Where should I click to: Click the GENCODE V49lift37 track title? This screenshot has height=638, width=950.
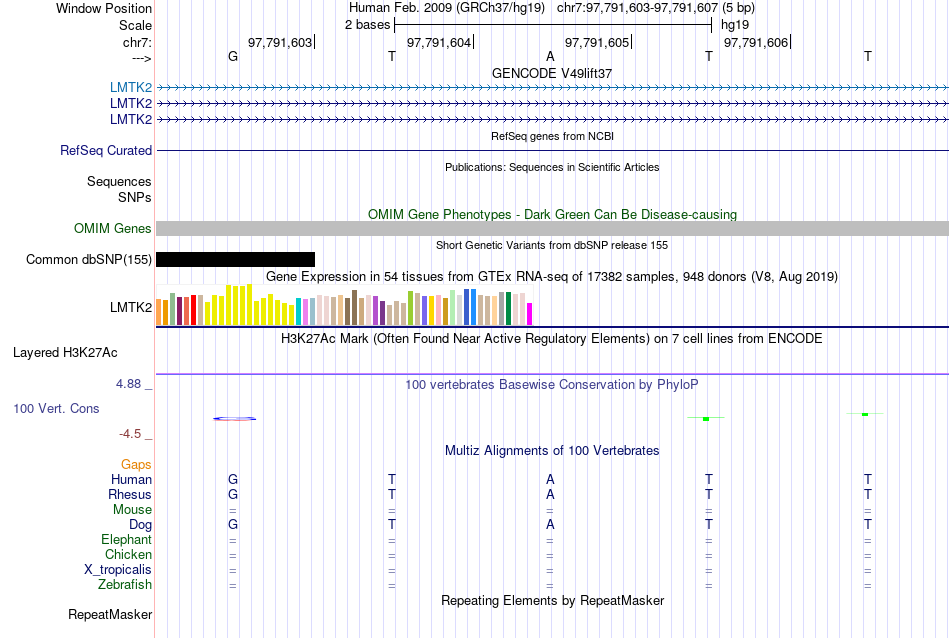coord(552,73)
